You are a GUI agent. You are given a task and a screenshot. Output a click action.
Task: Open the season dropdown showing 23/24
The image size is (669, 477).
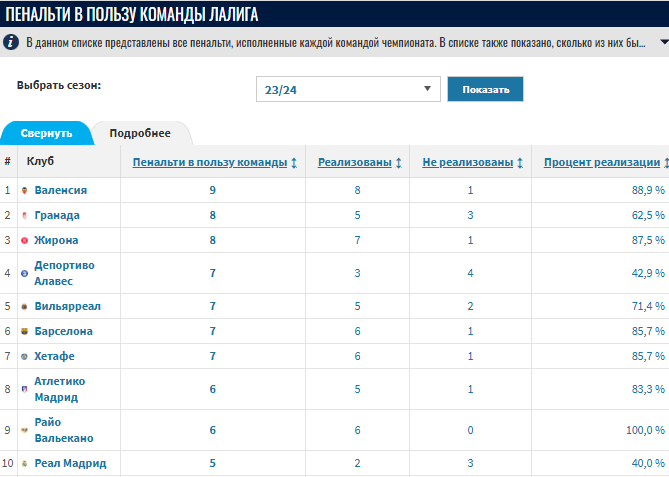[348, 89]
